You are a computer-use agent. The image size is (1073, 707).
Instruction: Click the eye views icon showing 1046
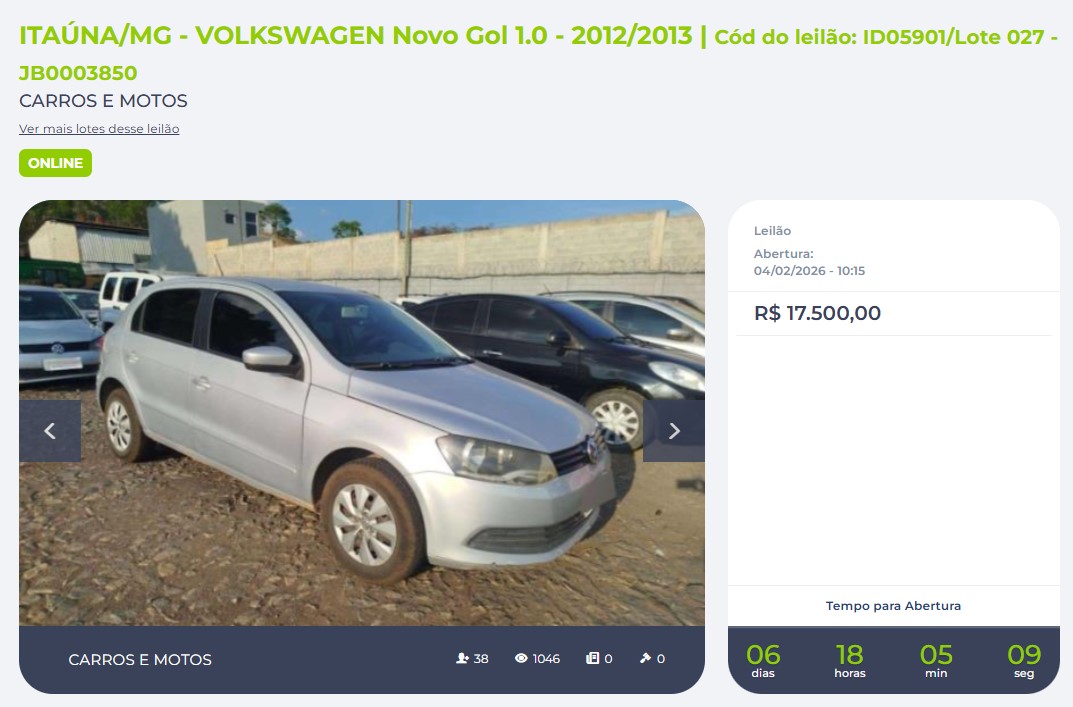pyautogui.click(x=521, y=658)
